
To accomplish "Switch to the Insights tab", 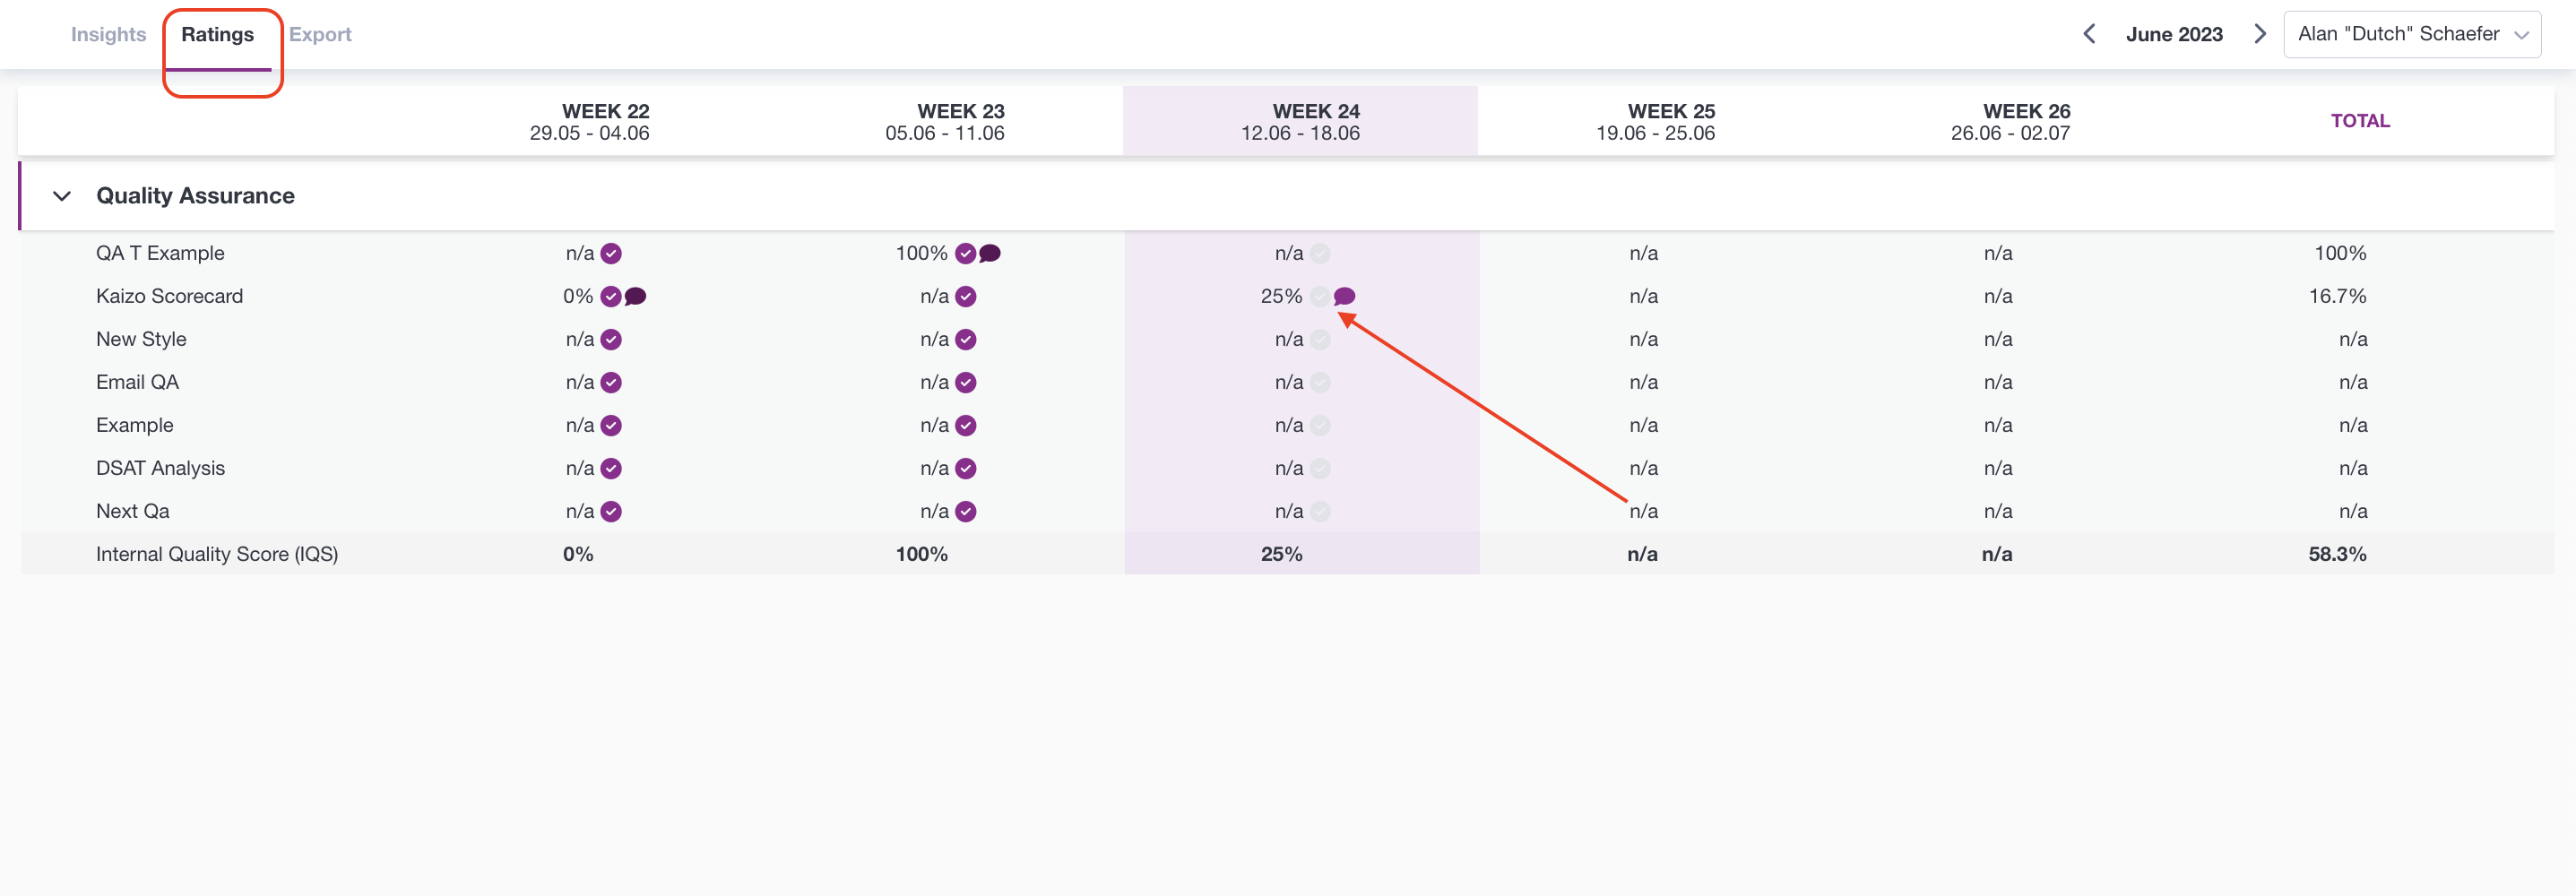I will [x=108, y=34].
